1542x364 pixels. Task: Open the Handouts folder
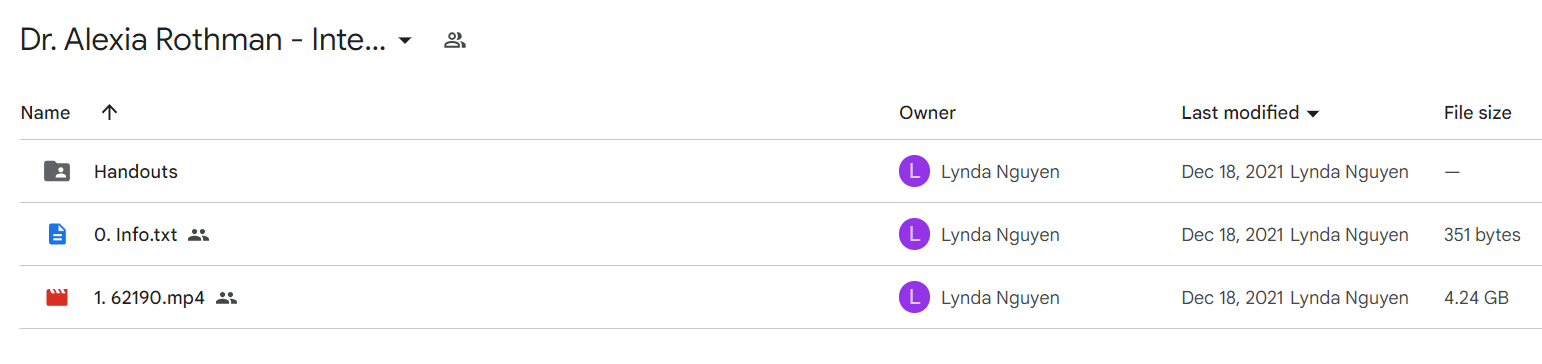coord(136,172)
